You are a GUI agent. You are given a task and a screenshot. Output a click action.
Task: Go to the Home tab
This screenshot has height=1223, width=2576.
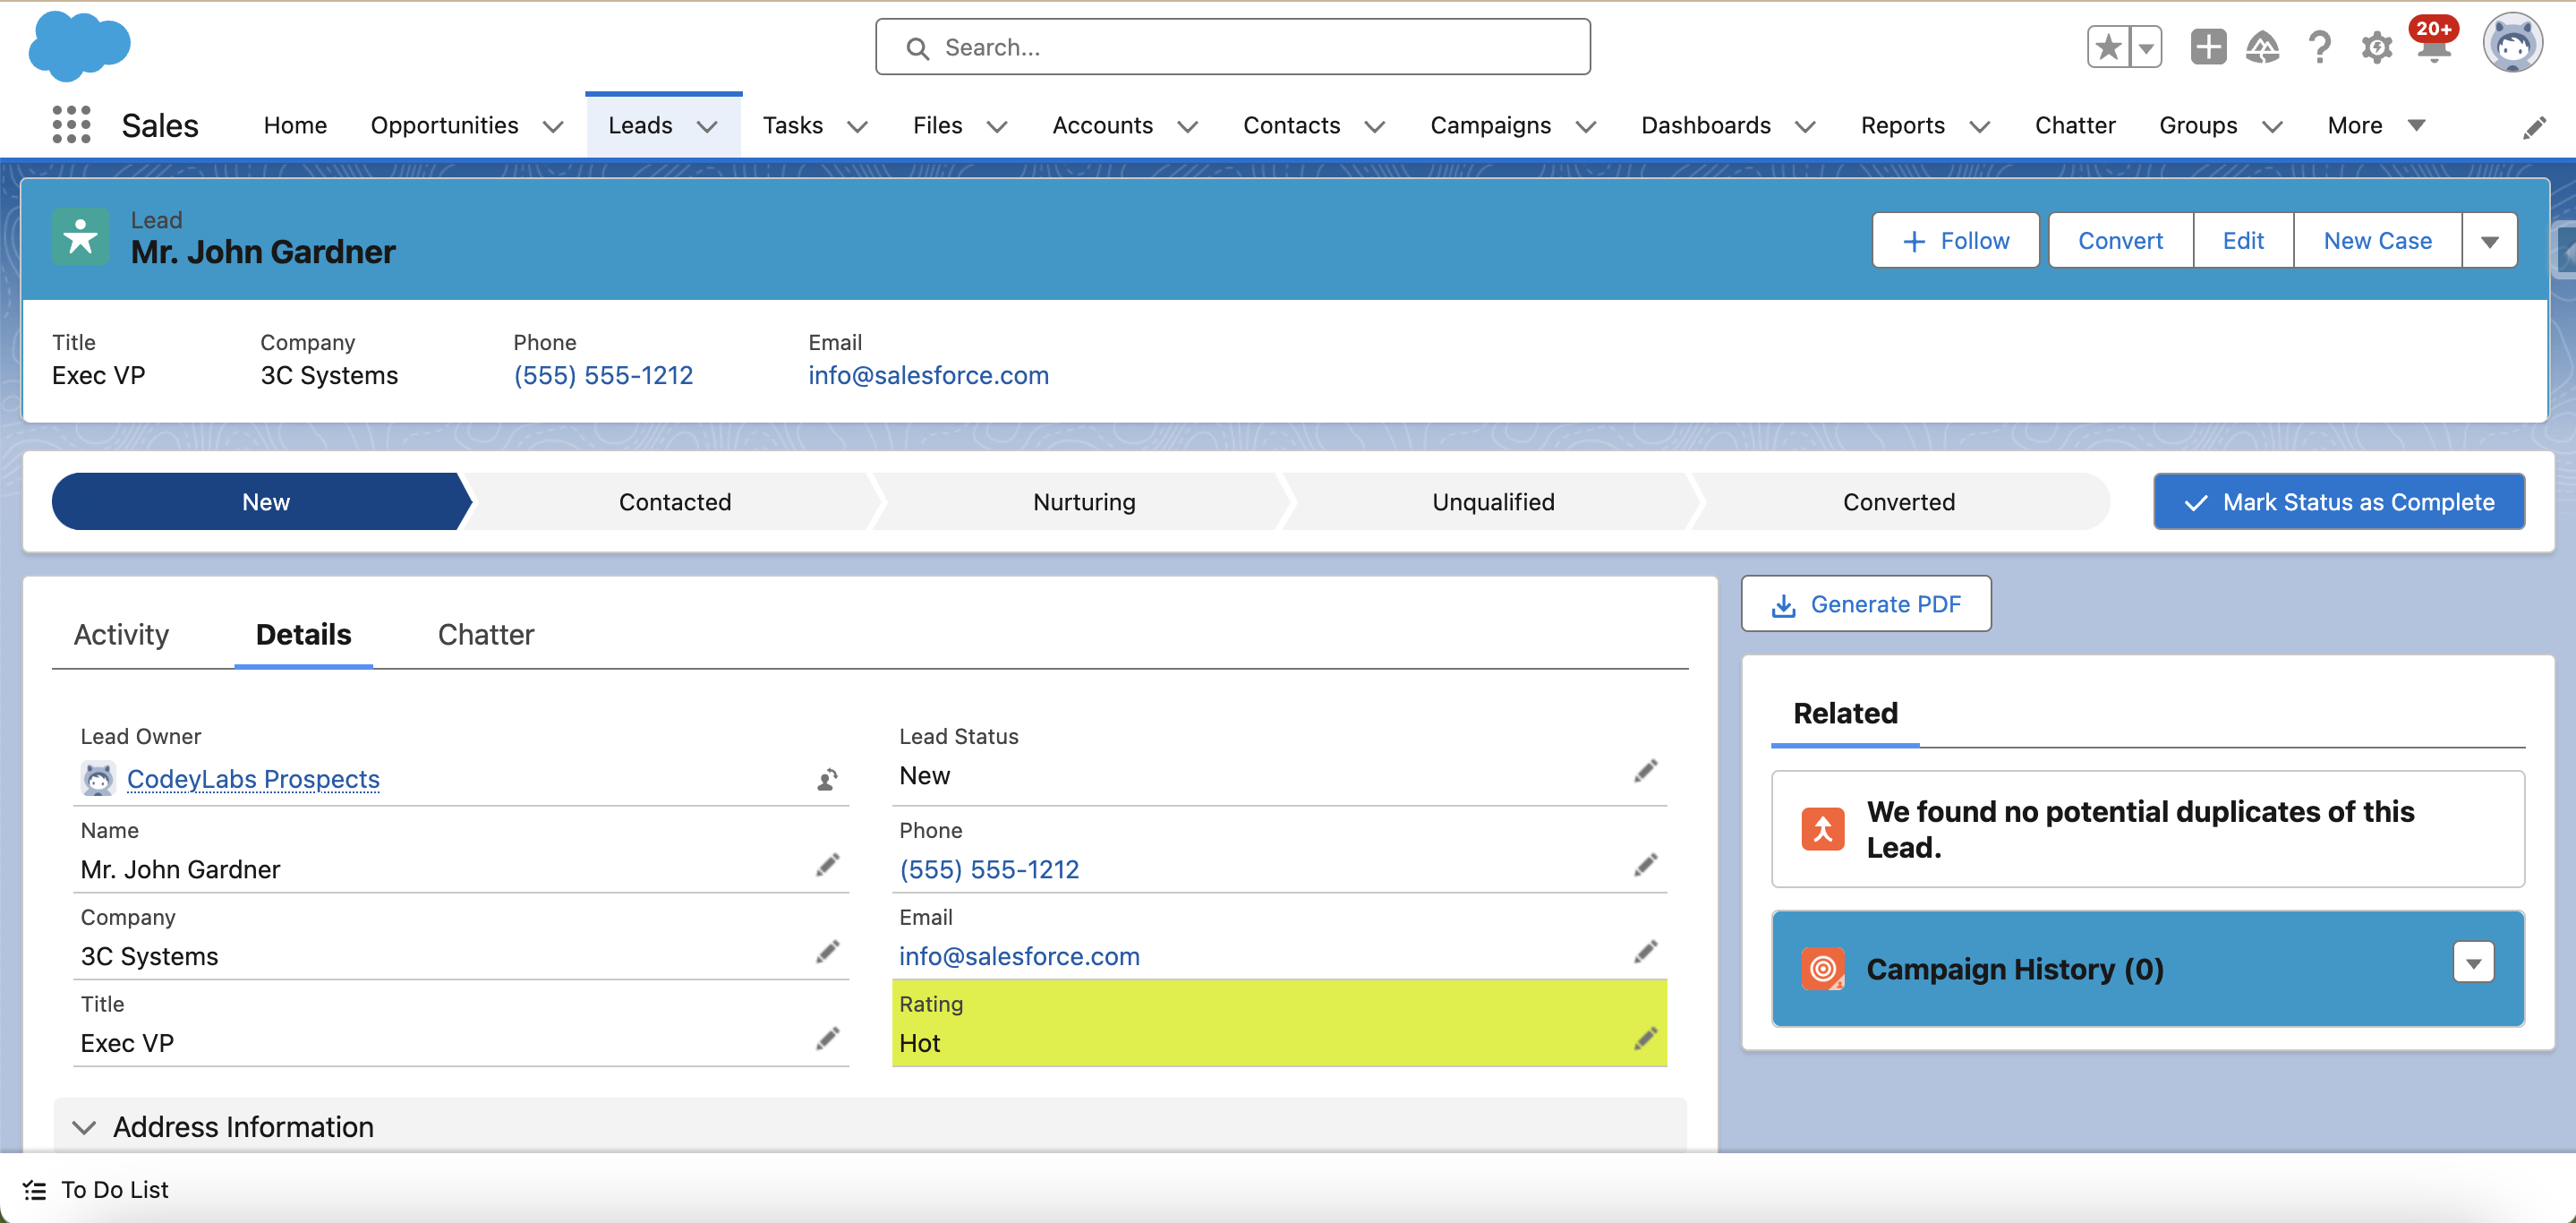click(x=295, y=125)
